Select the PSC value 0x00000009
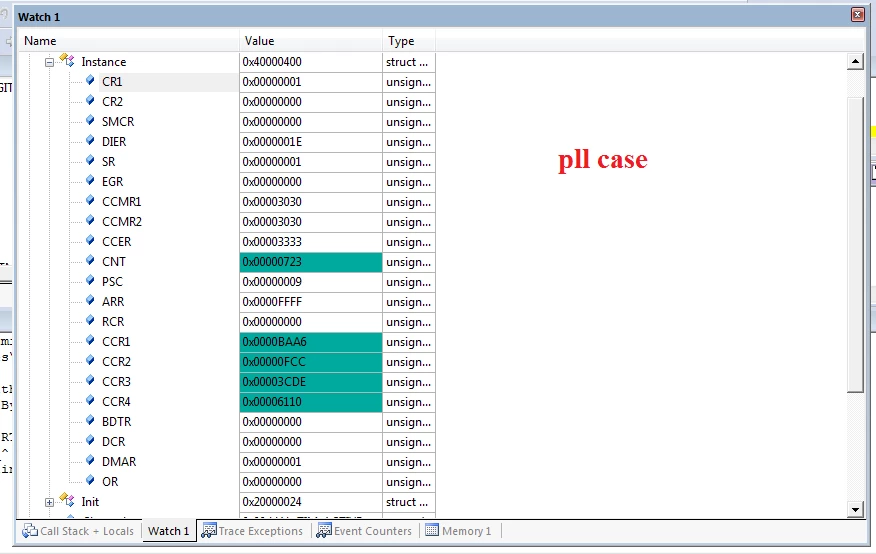The height and width of the screenshot is (554, 876). click(311, 282)
